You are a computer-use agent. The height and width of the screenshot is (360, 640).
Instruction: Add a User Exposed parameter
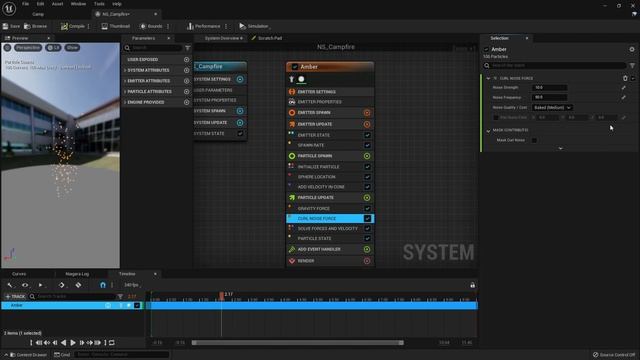point(187,60)
